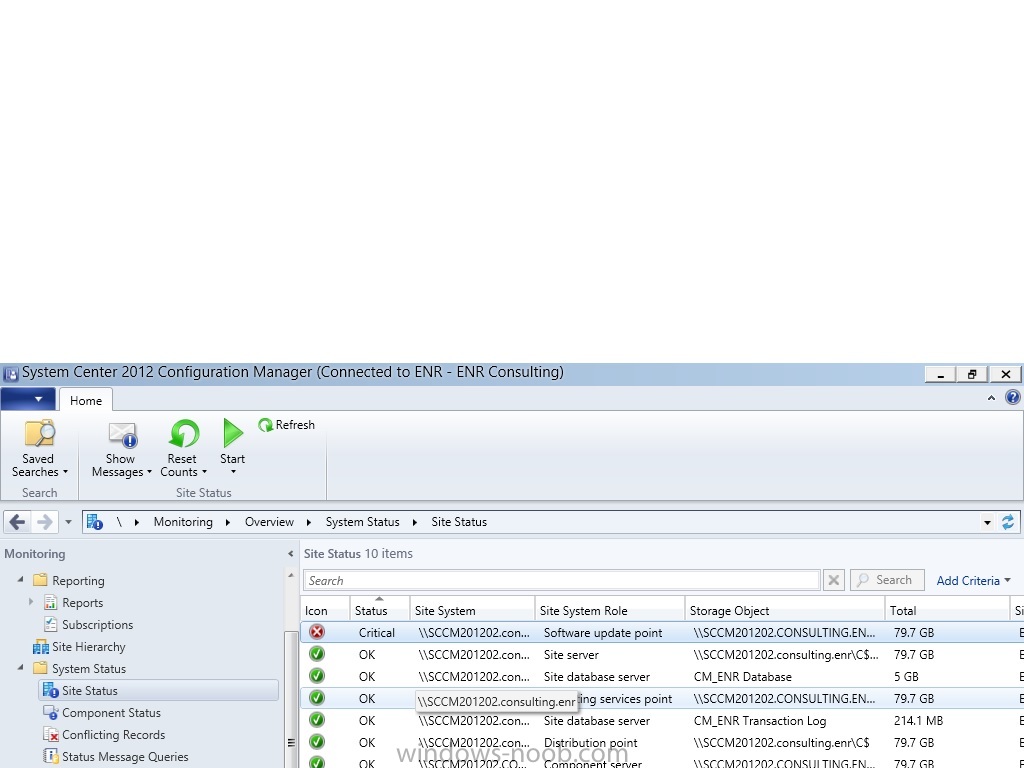Collapse the ribbon with the up chevron
The width and height of the screenshot is (1024, 768).
(x=991, y=398)
